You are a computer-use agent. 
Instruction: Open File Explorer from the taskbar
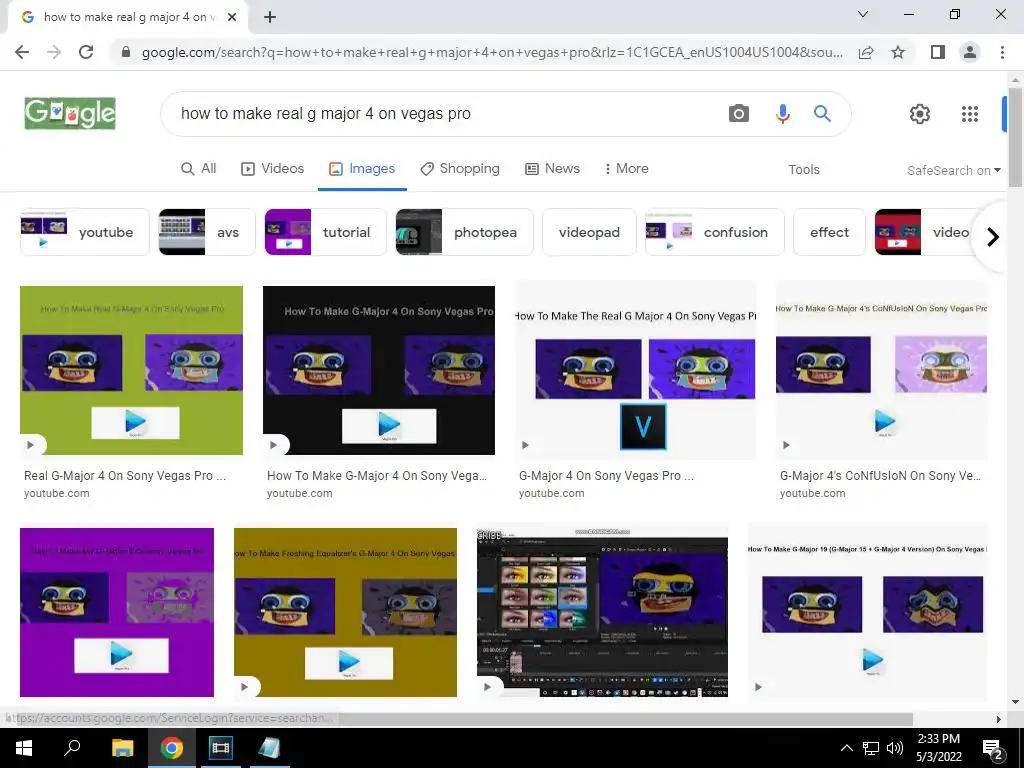[x=122, y=748]
